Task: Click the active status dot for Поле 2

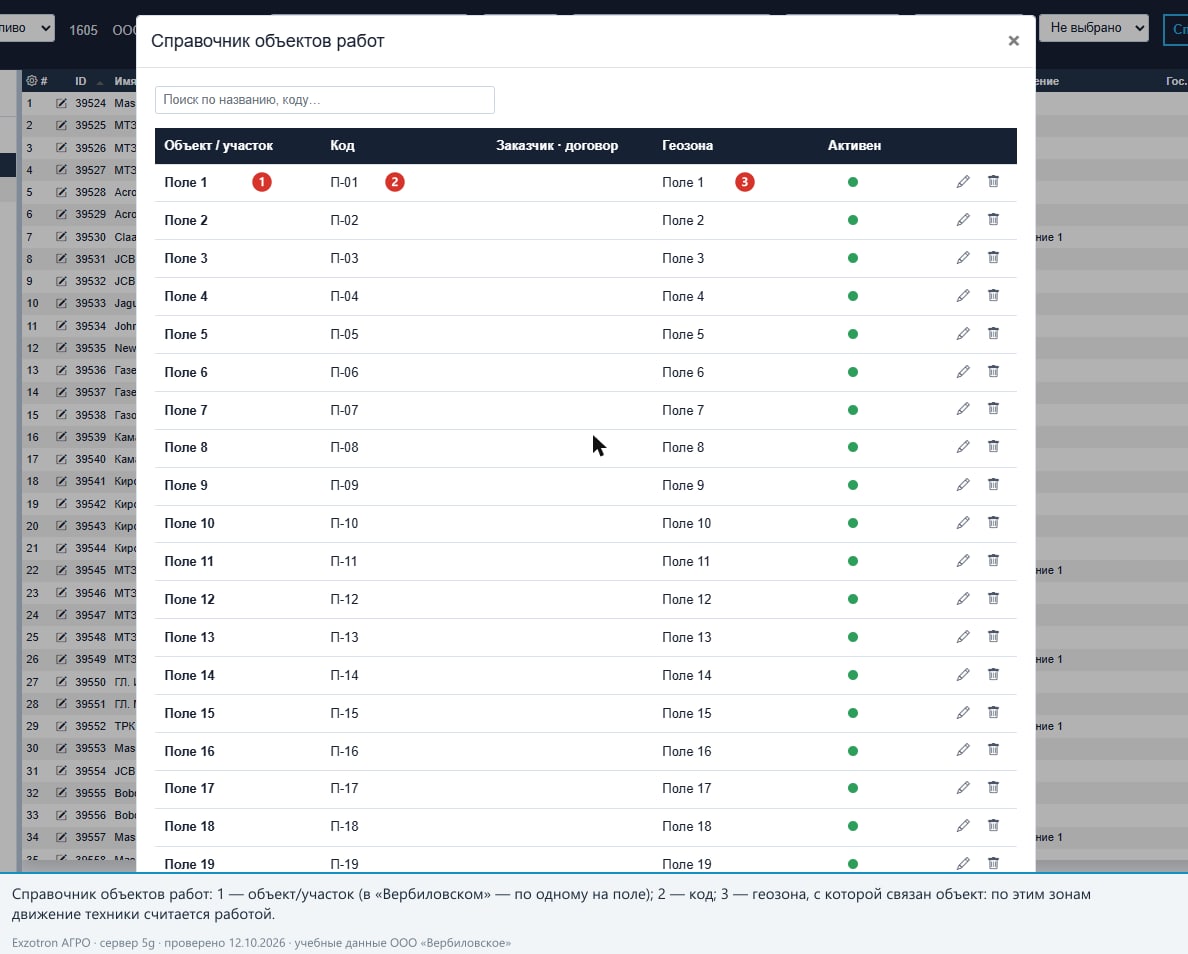Action: pyautogui.click(x=853, y=220)
